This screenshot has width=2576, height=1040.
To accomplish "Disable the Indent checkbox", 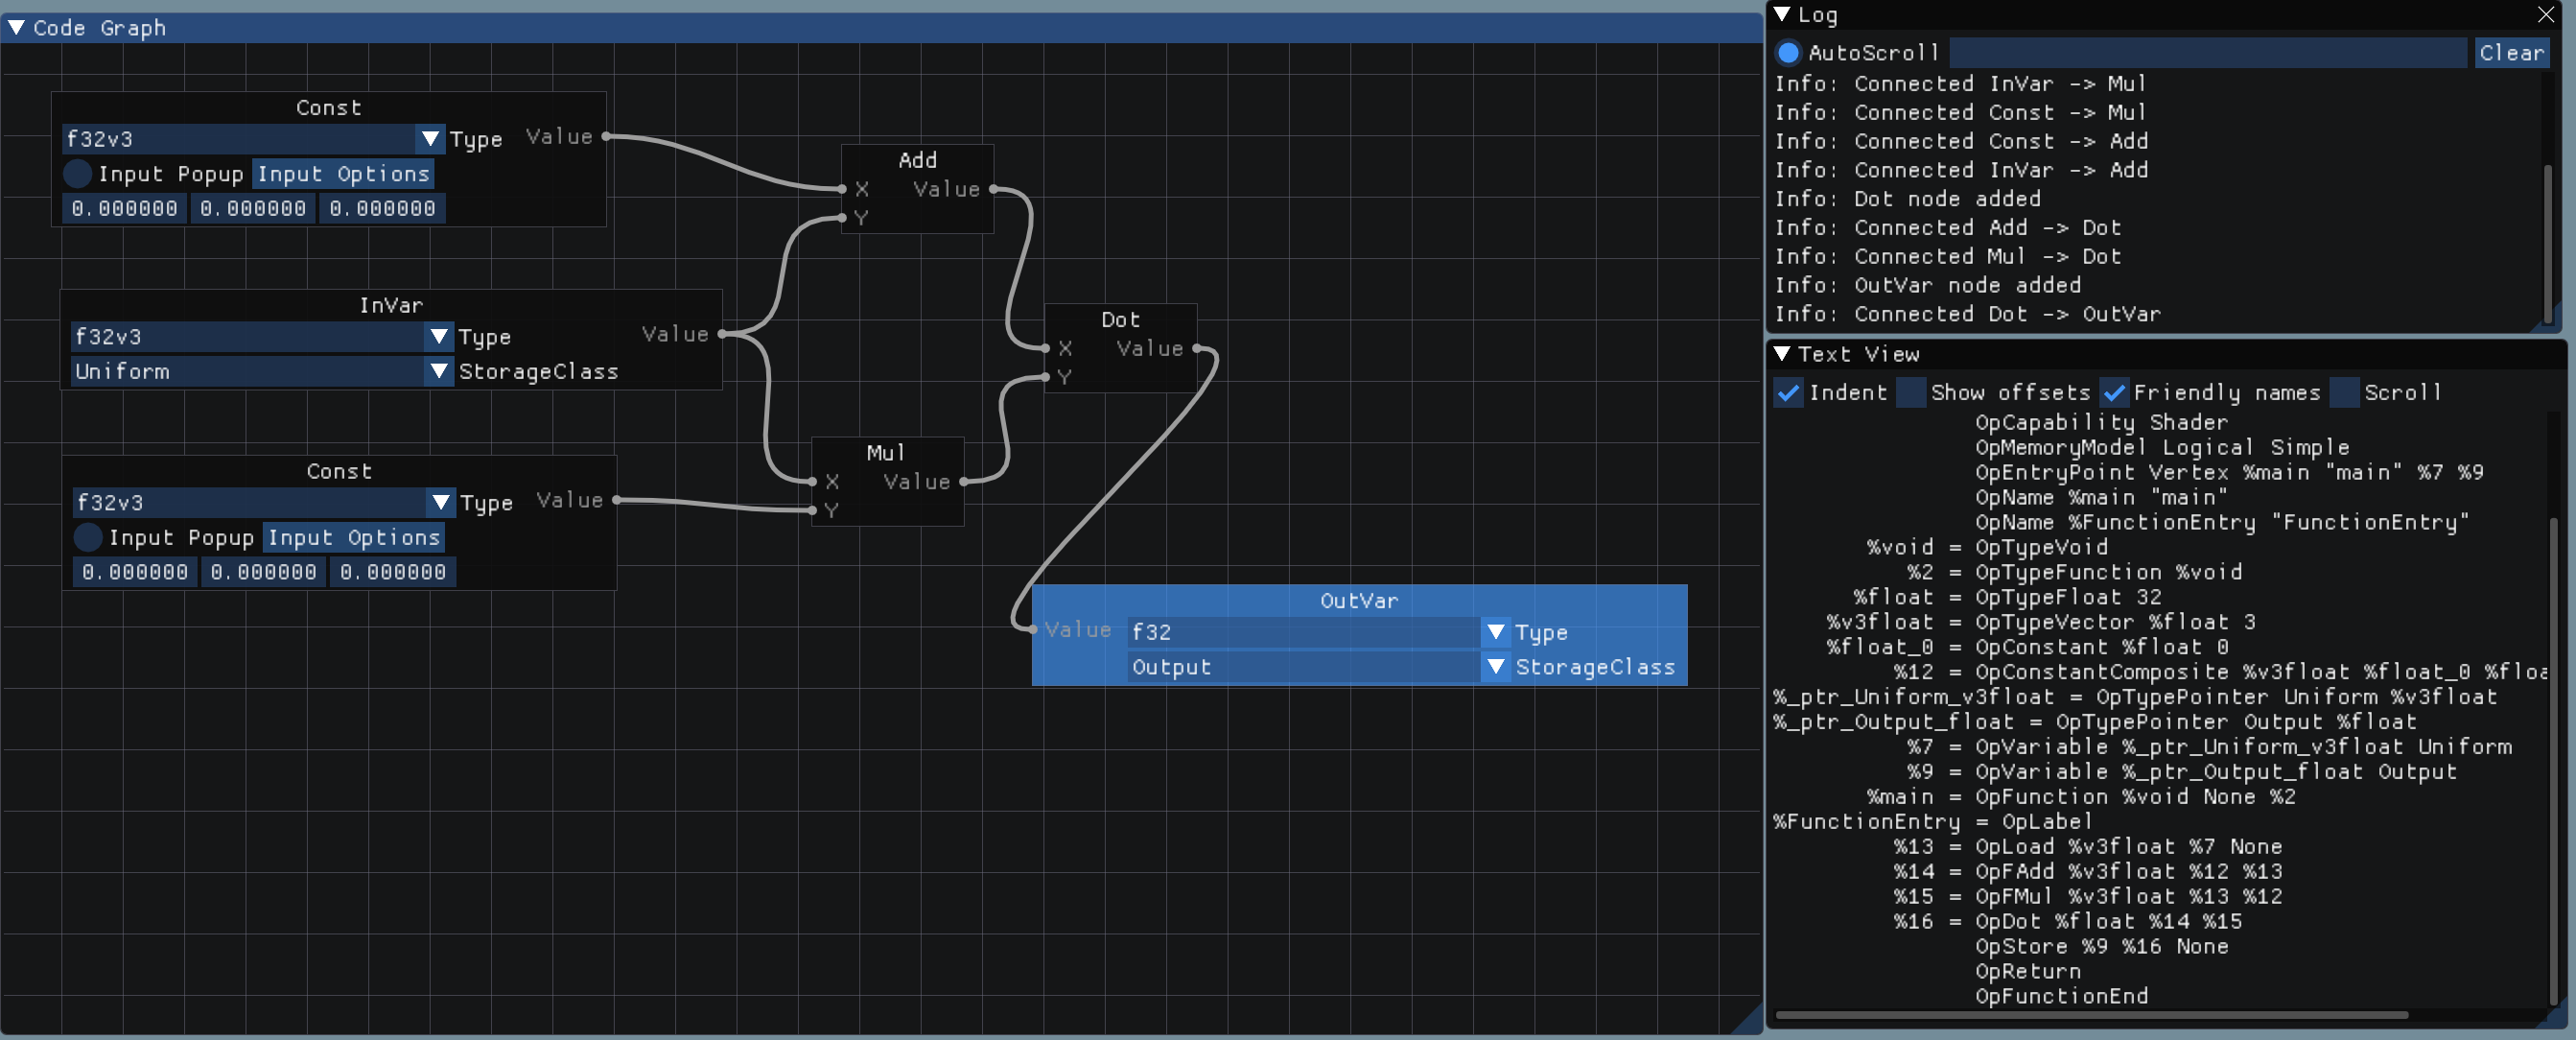I will 1788,393.
